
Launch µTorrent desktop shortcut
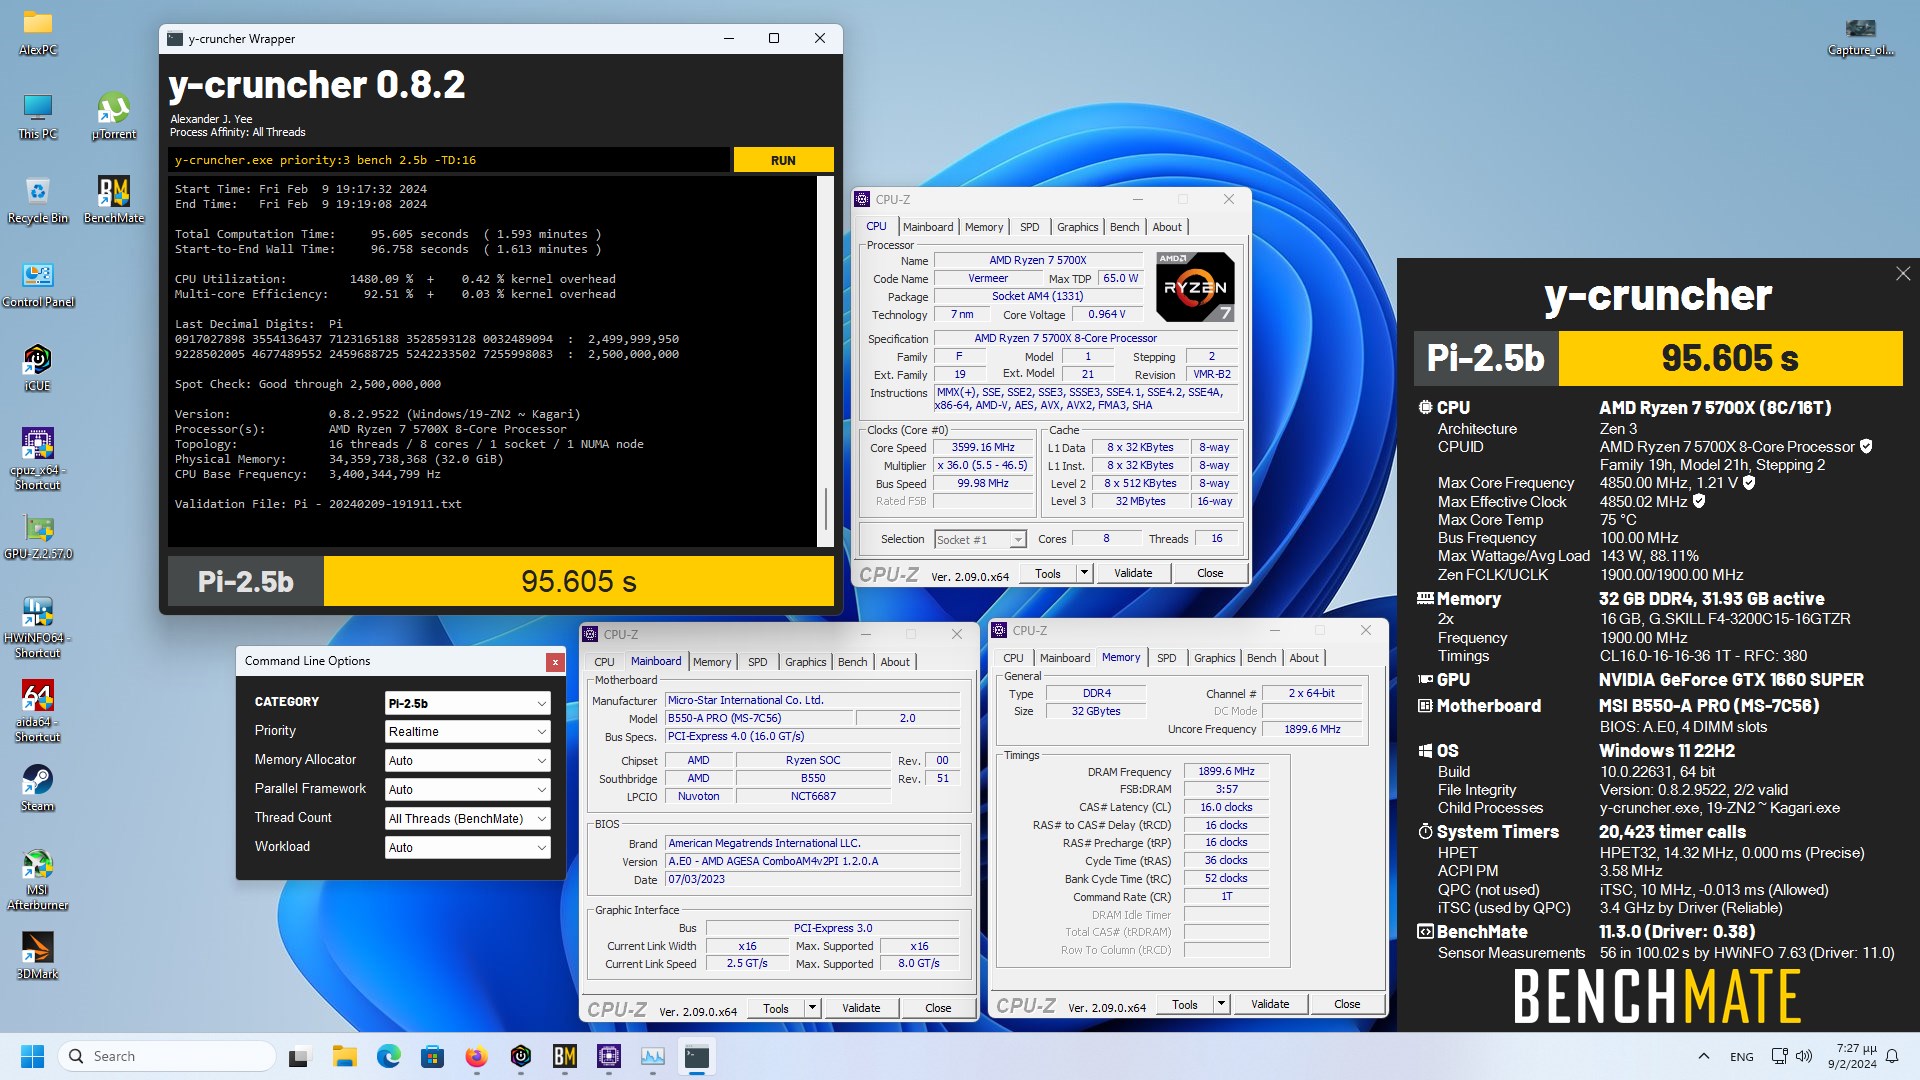point(114,116)
